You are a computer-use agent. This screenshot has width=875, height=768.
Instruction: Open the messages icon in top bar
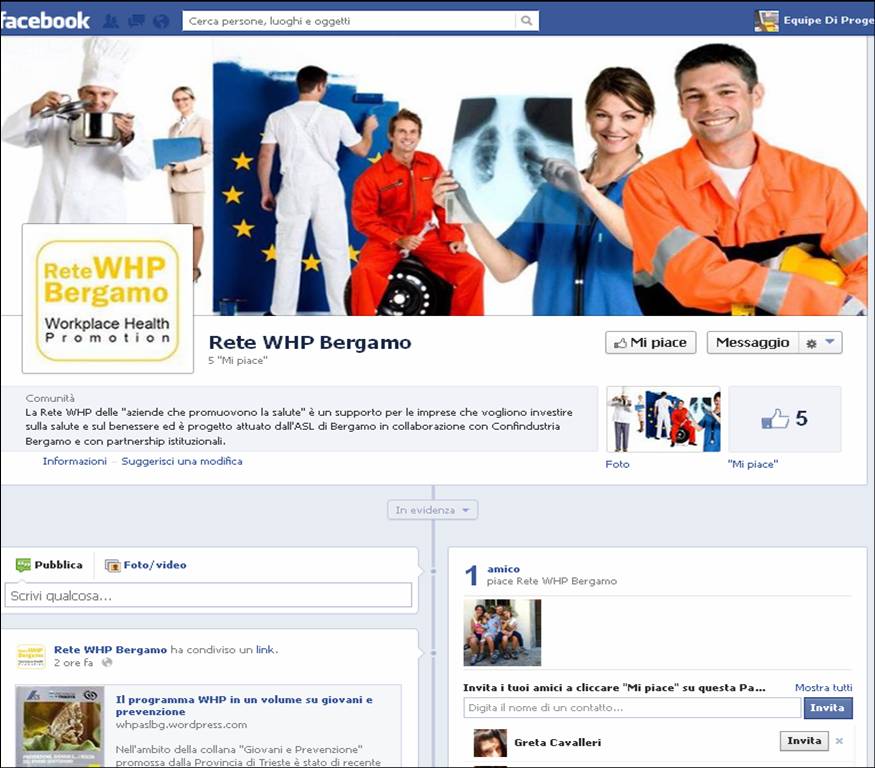(135, 21)
